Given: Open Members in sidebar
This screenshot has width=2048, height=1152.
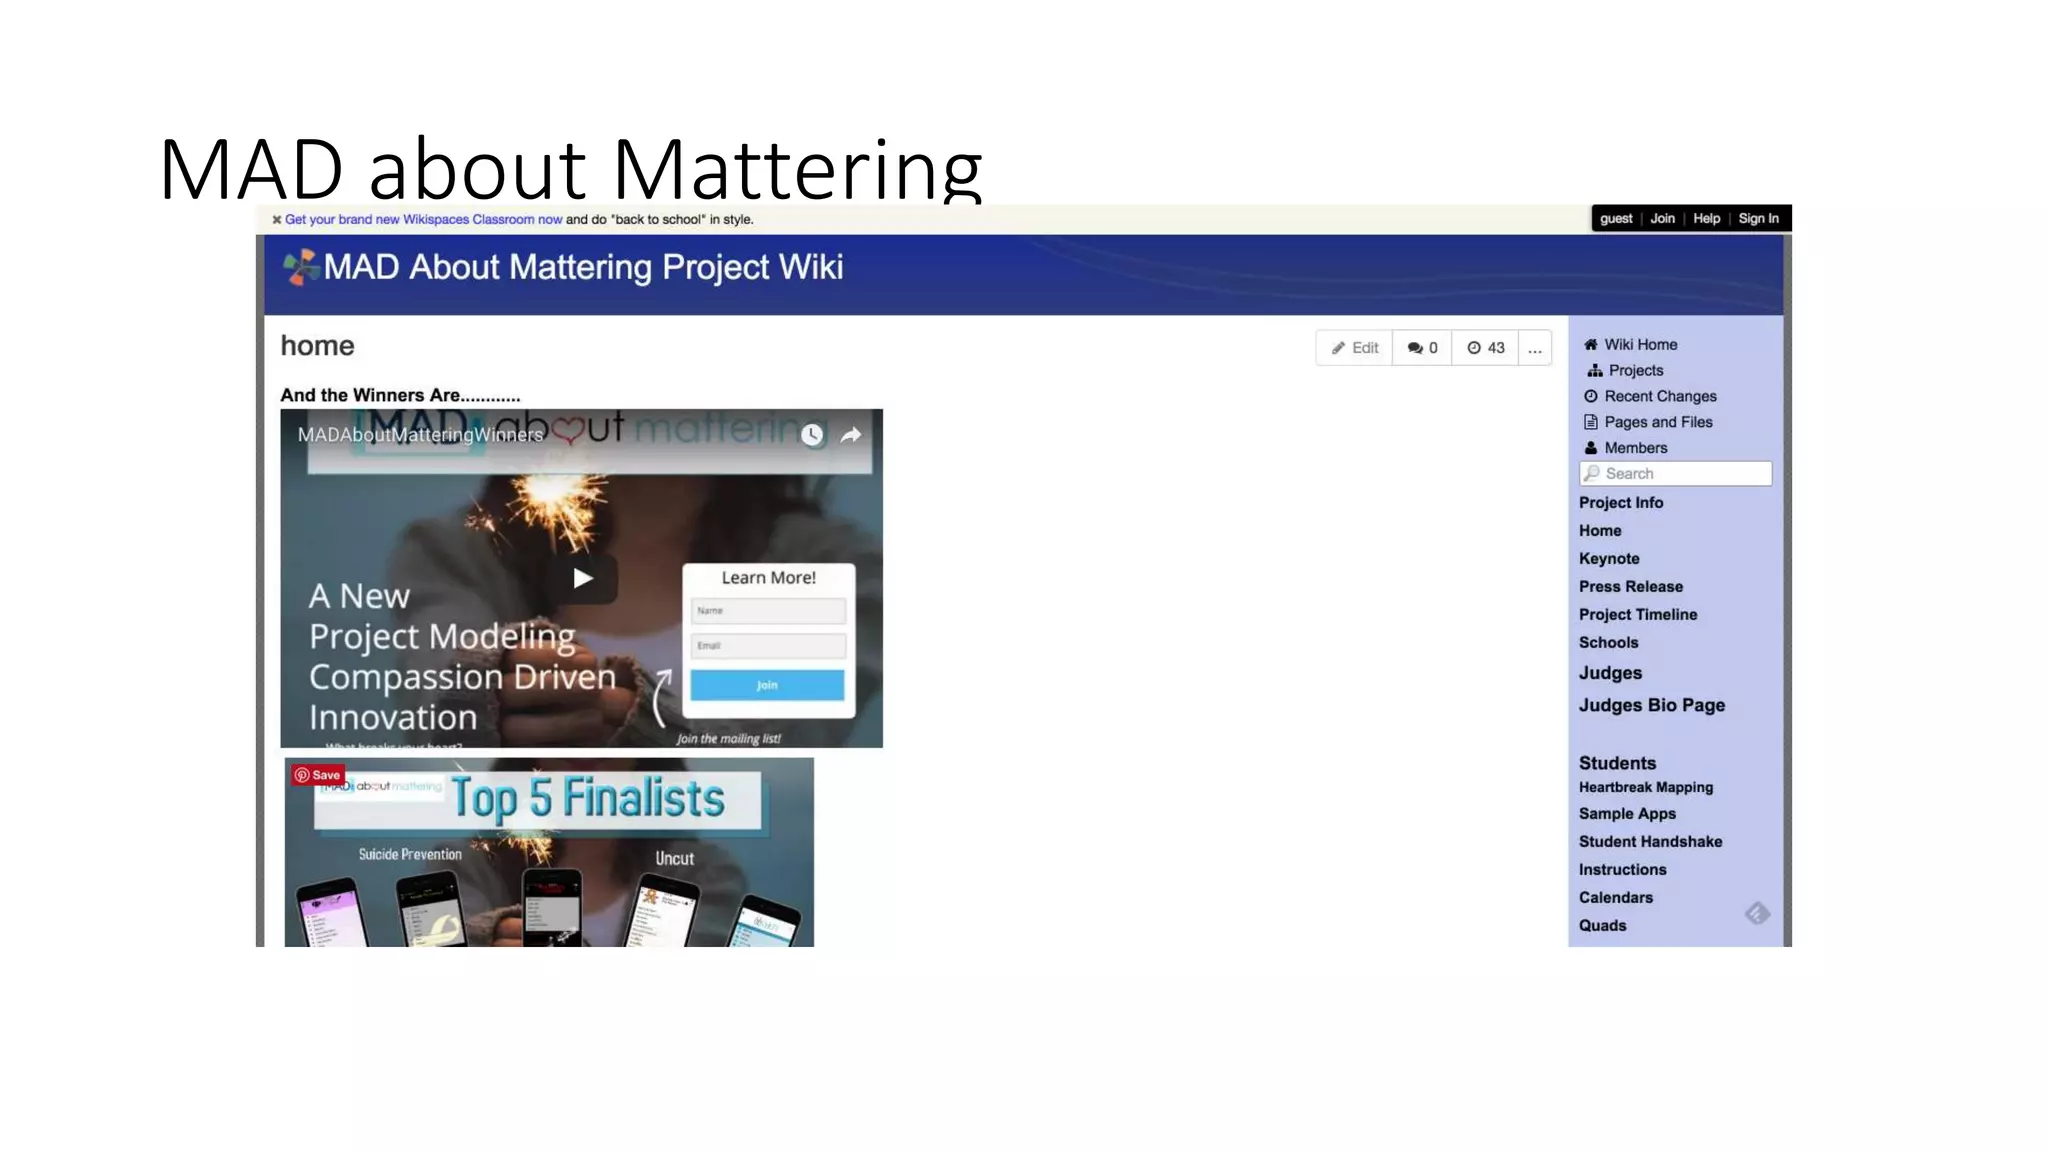Looking at the screenshot, I should click(1626, 449).
